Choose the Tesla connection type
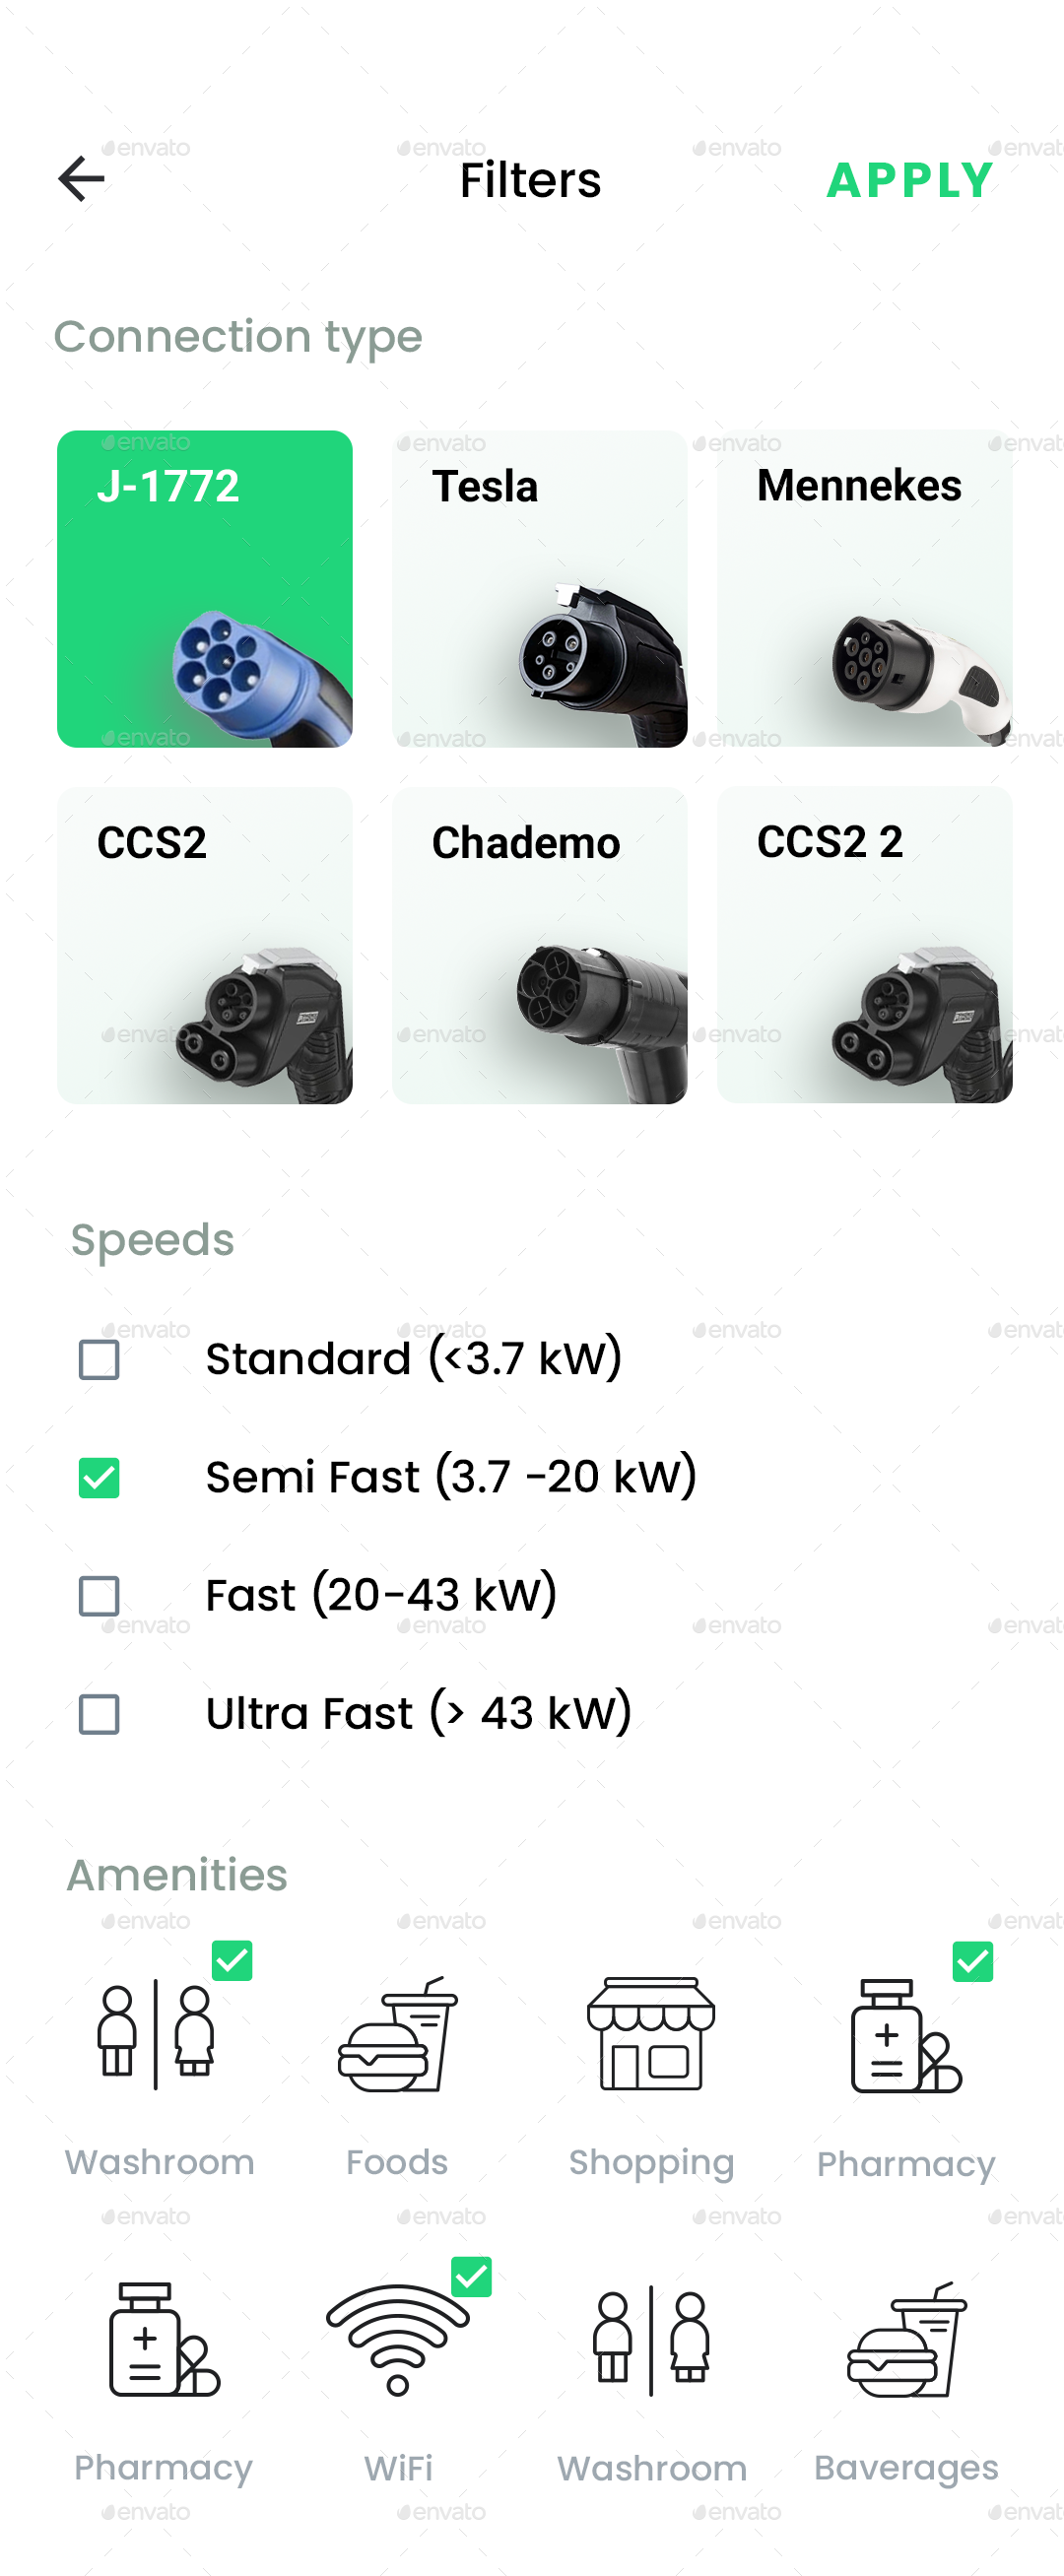 pyautogui.click(x=539, y=589)
